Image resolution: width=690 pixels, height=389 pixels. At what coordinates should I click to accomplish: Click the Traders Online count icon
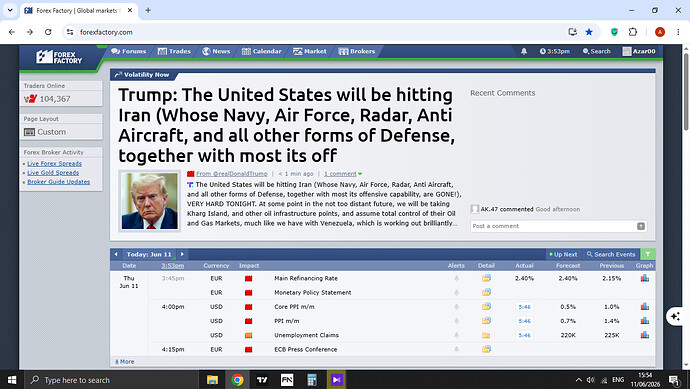[x=30, y=99]
